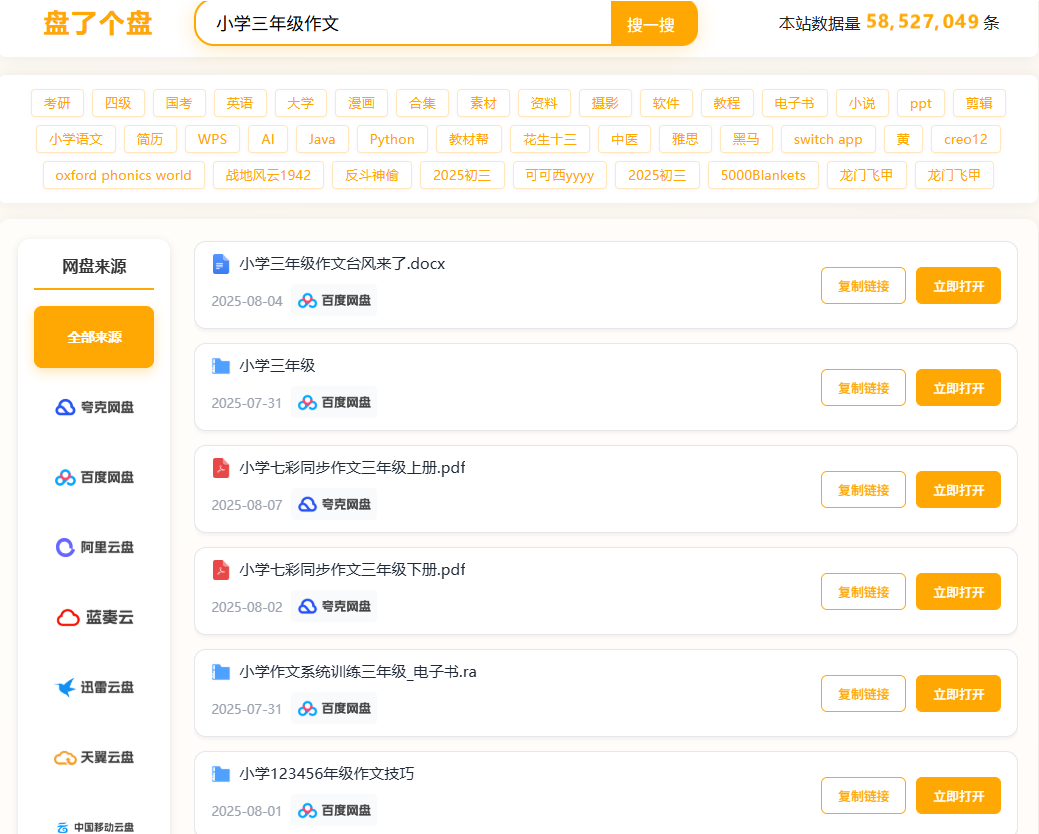Click the PDF icon of 三年级上册 result
Viewport: 1039px width, 834px height.
point(220,467)
